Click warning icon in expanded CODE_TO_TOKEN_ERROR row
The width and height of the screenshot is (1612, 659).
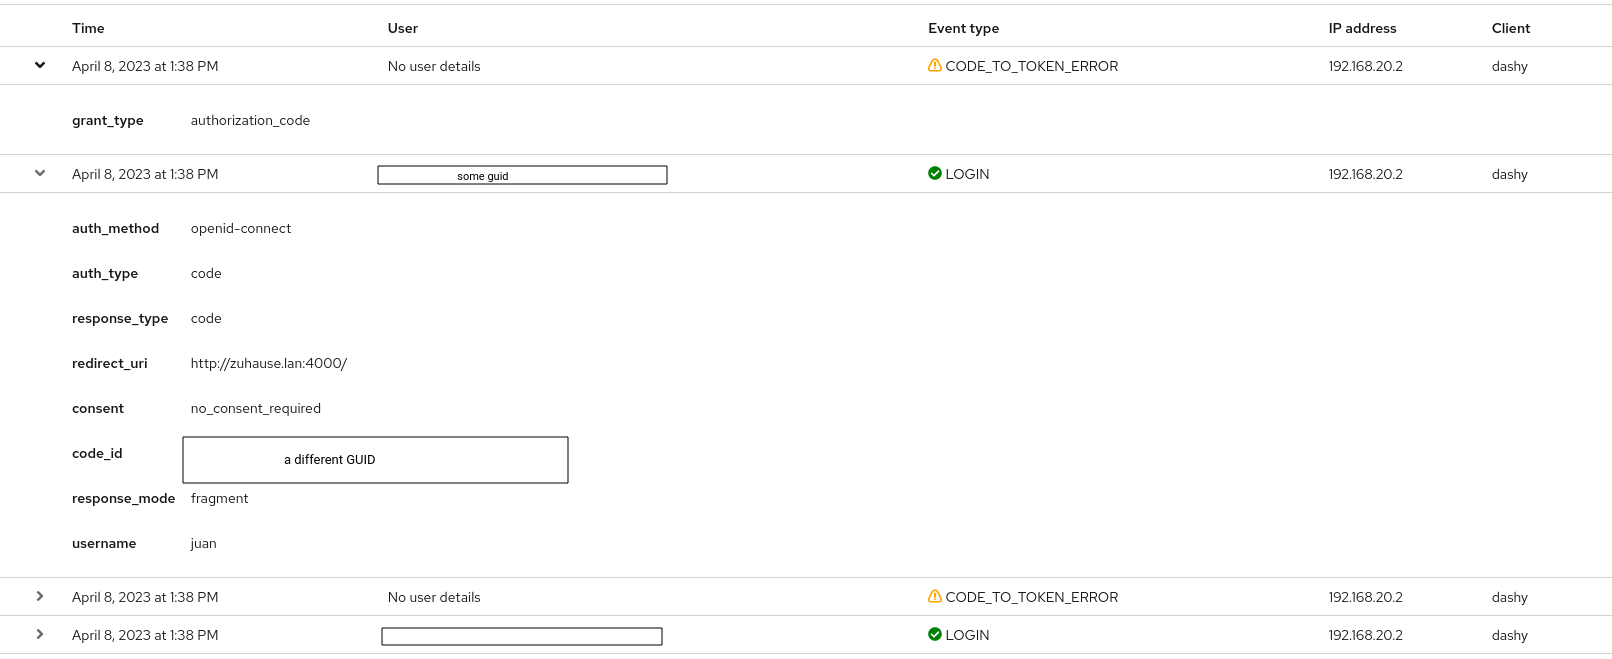pyautogui.click(x=935, y=66)
